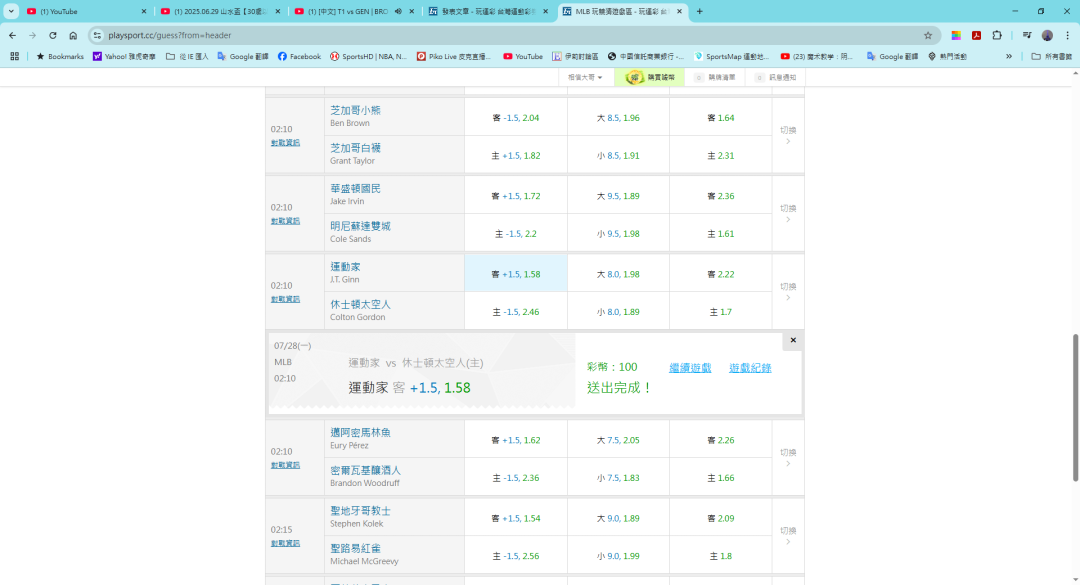Expand the hidden bookmarks overflow chevron
The height and width of the screenshot is (585, 1080).
(x=1008, y=57)
